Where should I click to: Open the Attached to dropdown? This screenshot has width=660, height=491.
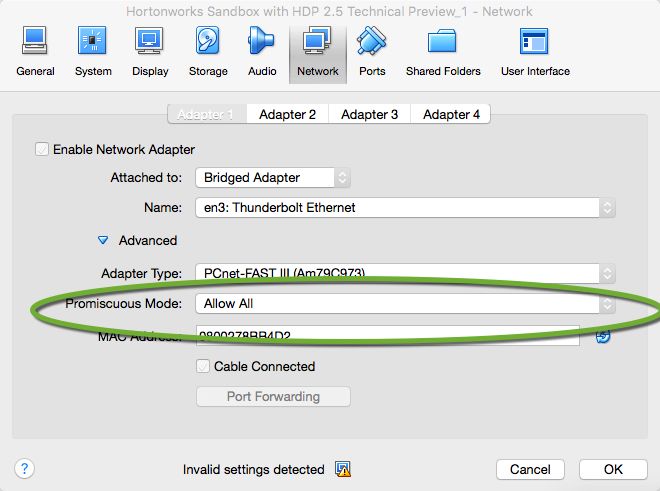point(273,178)
